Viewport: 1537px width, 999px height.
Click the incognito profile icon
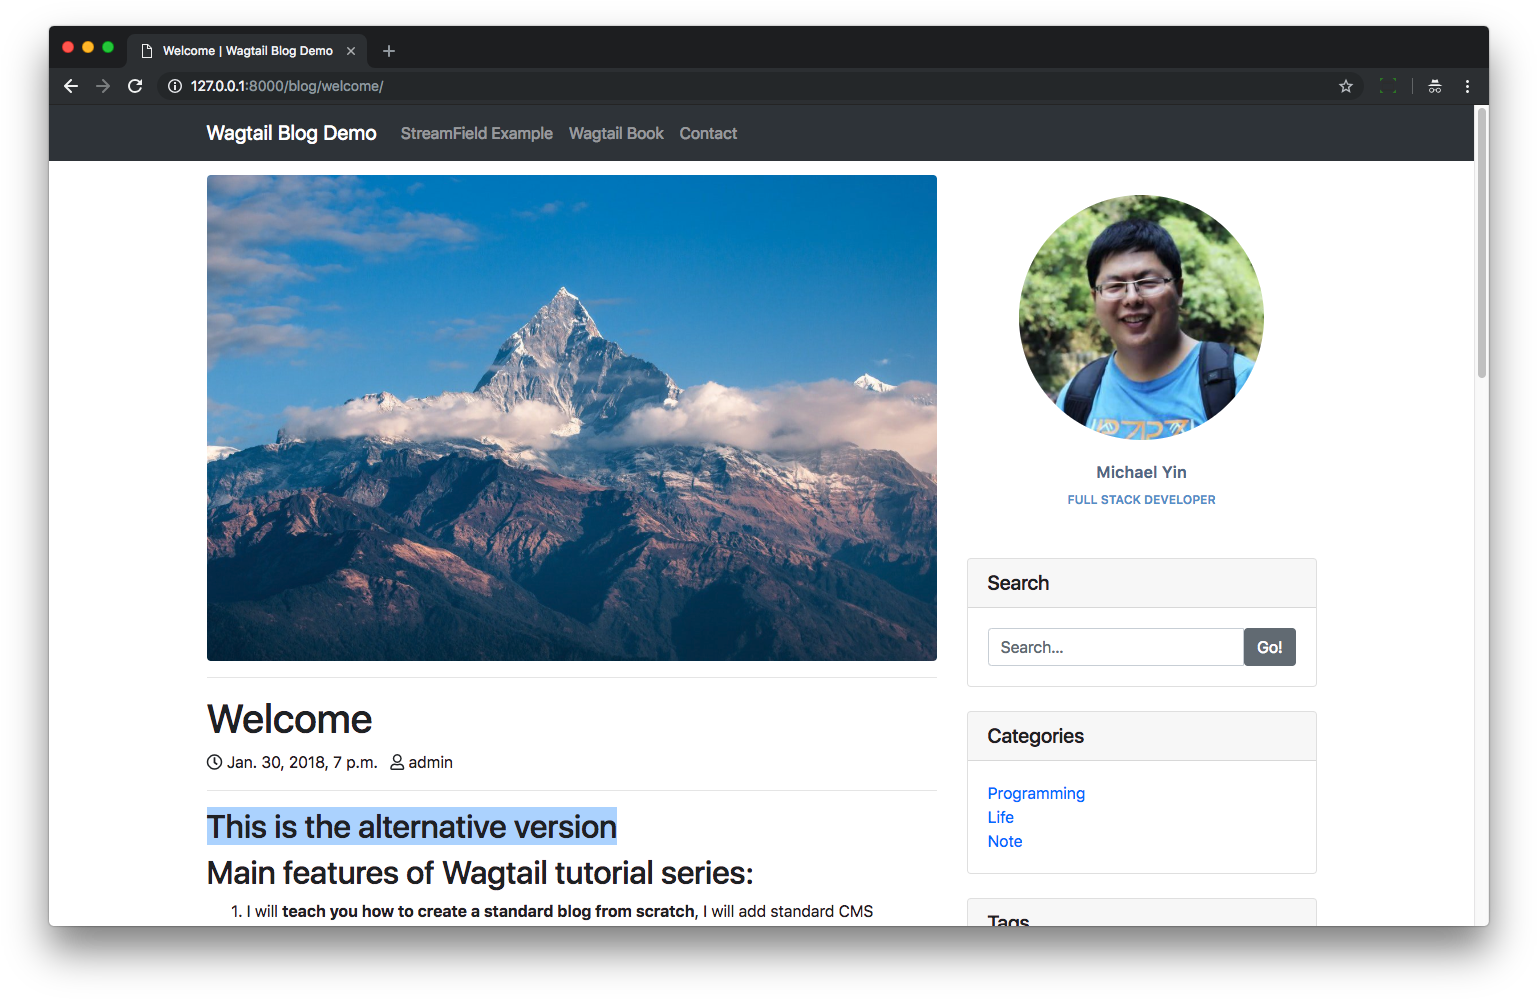point(1435,86)
